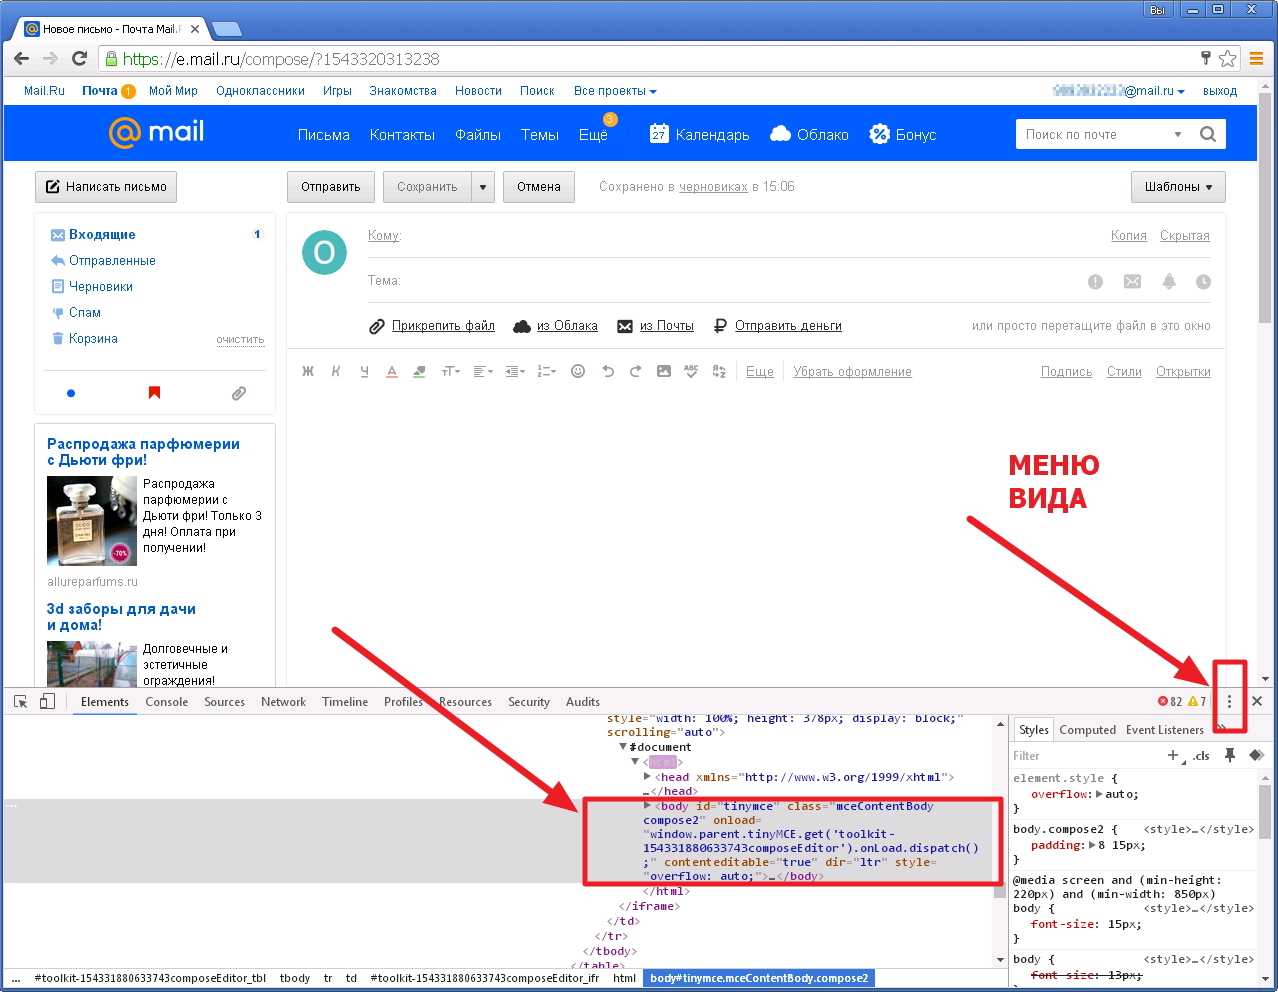Bookmark this page with the star icon
1278x992 pixels.
[x=1227, y=59]
